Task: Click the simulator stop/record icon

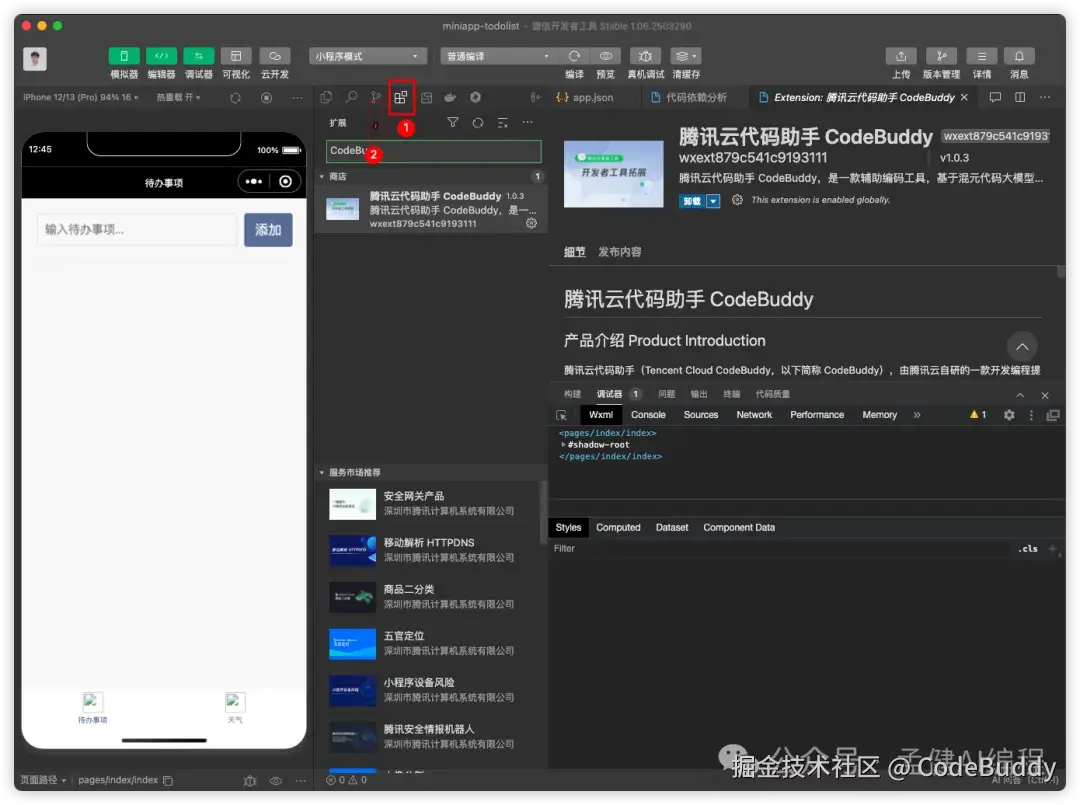Action: 267,98
